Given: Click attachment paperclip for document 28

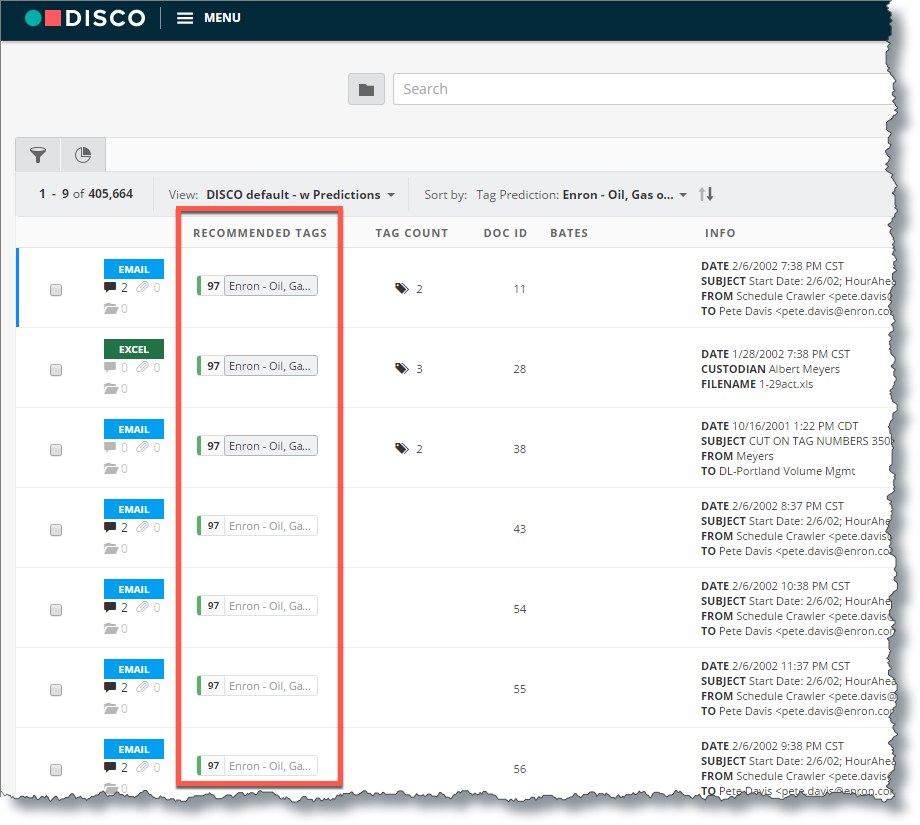Looking at the screenshot, I should 143,367.
